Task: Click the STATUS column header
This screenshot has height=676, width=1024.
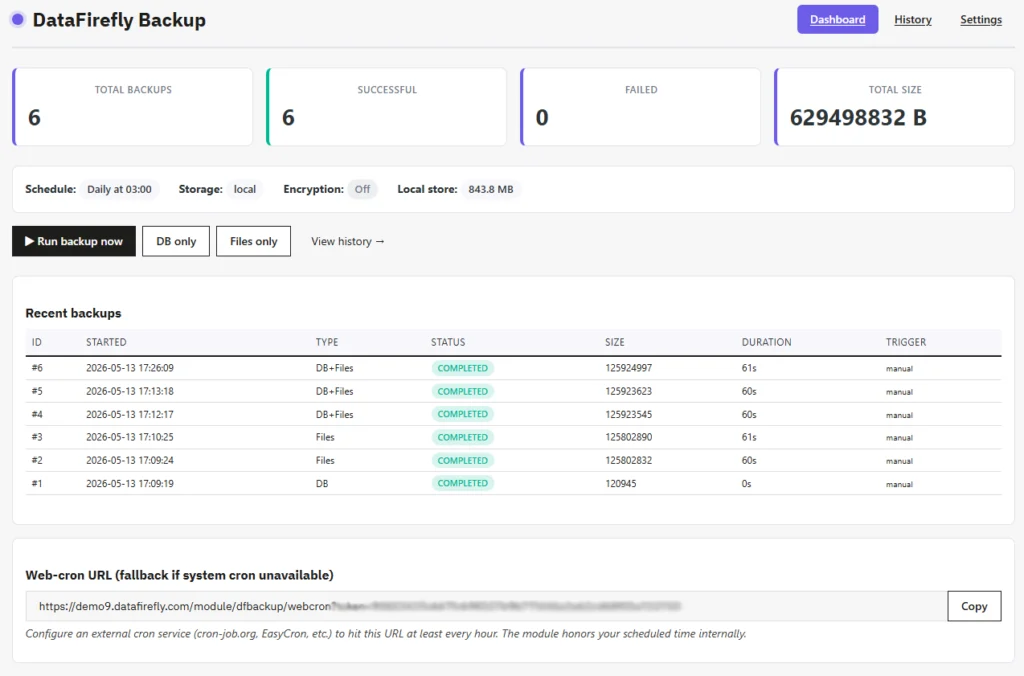Action: tap(448, 342)
